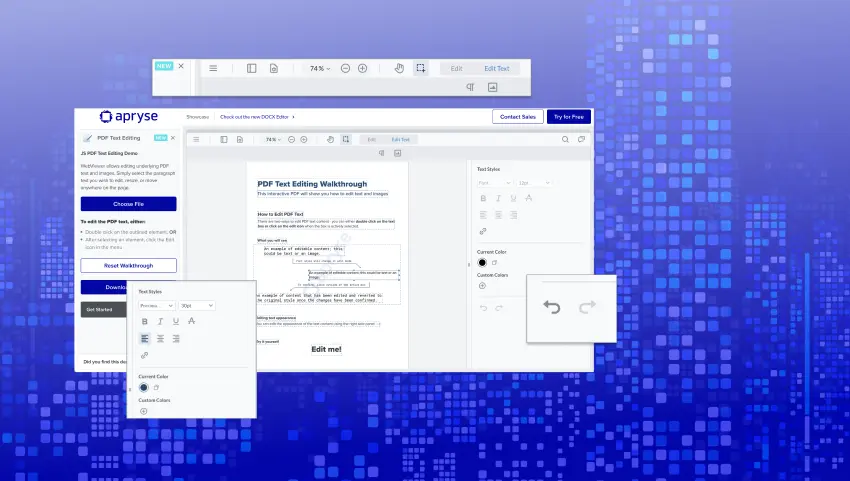
Task: Open hamburger menu in main viewer toolbar
Action: point(196,139)
